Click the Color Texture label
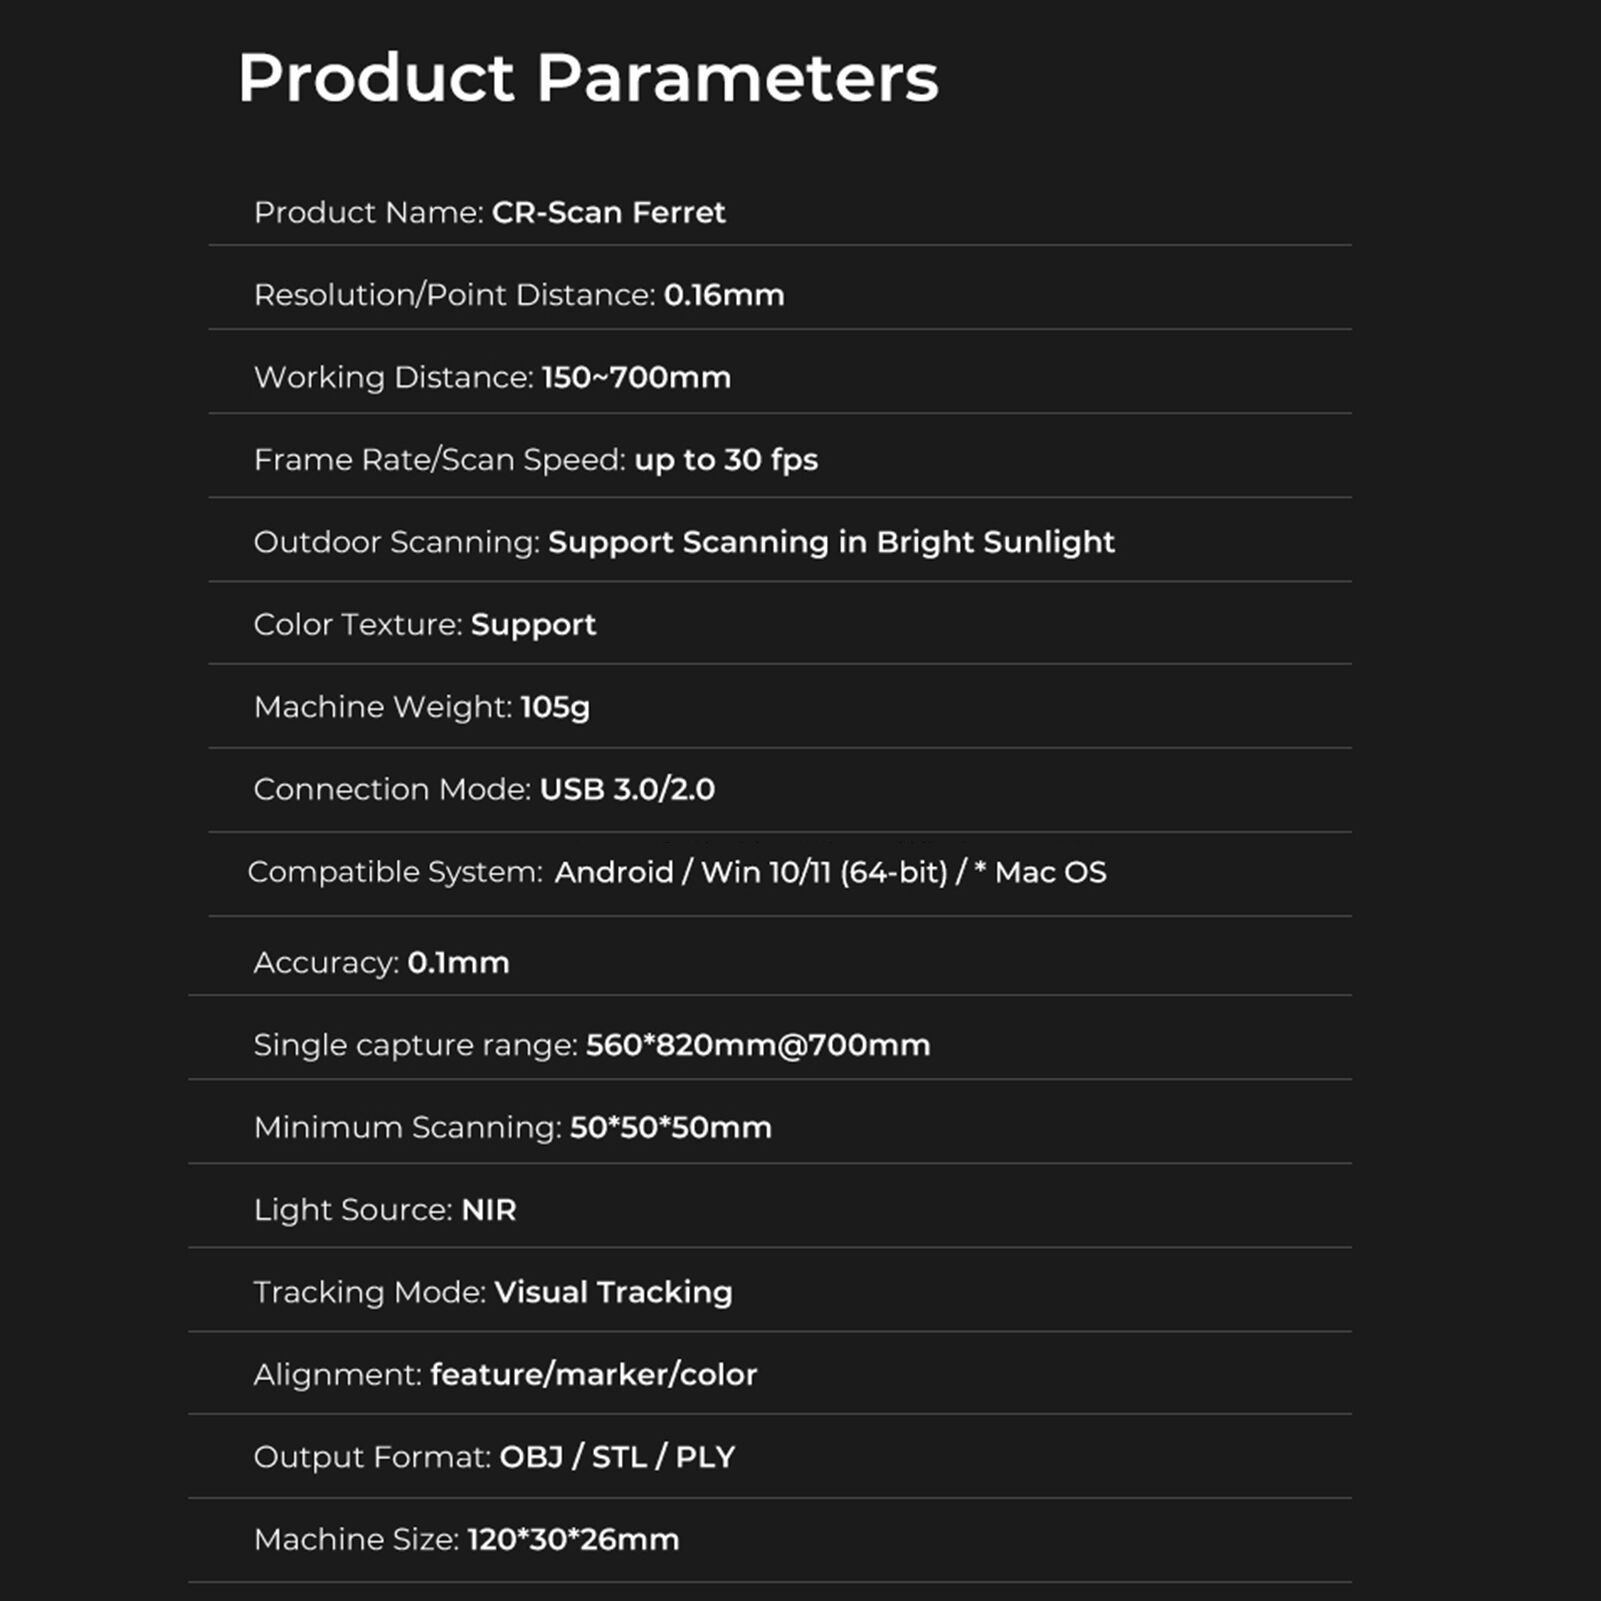 pos(358,624)
